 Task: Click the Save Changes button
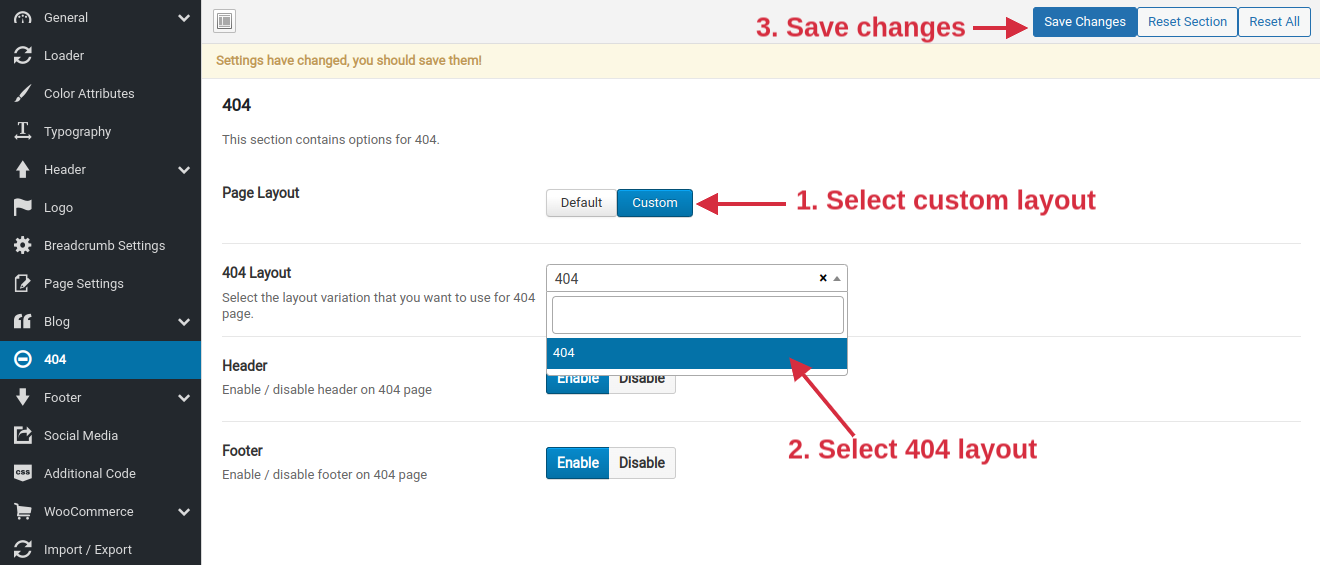(x=1085, y=22)
